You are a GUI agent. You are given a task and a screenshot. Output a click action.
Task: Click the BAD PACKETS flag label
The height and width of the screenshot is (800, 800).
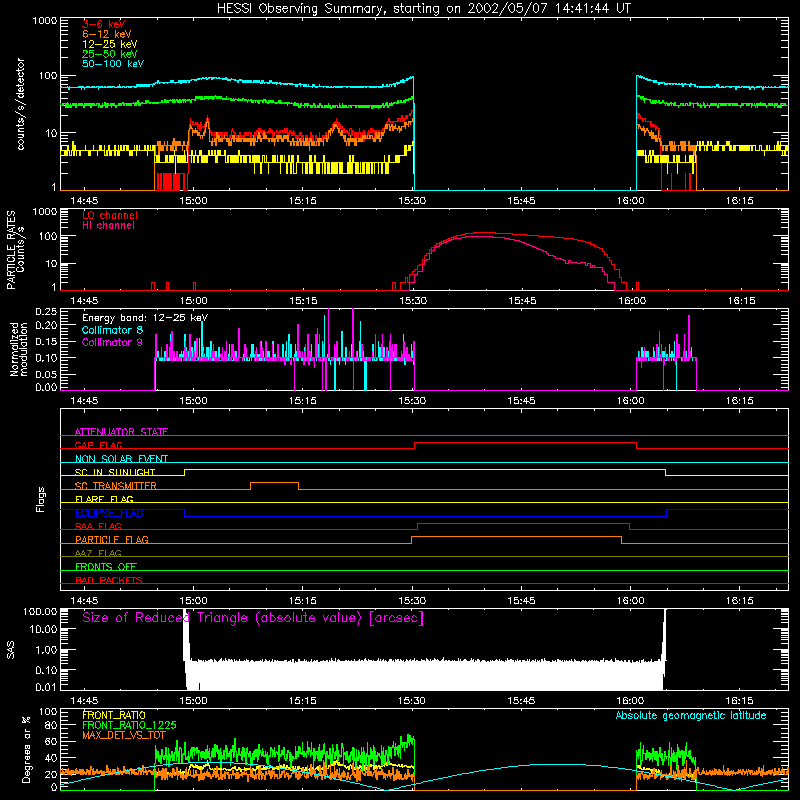(x=109, y=581)
